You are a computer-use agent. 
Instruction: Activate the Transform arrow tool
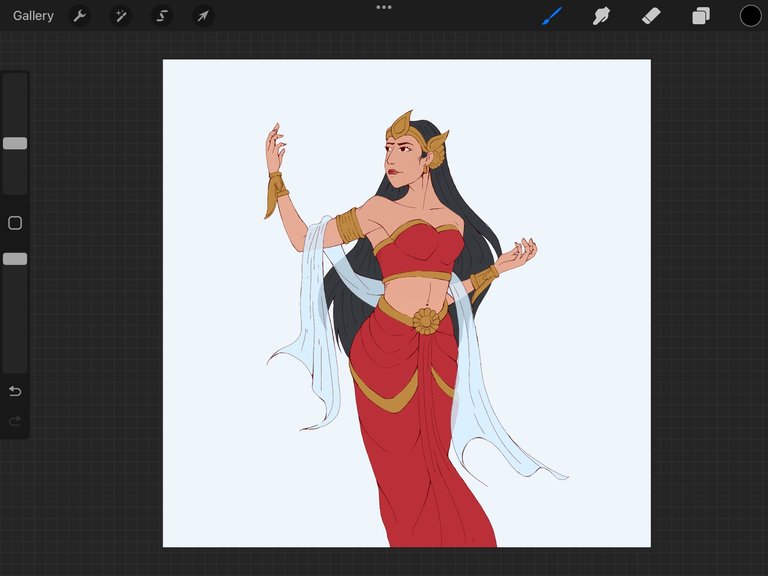[203, 16]
